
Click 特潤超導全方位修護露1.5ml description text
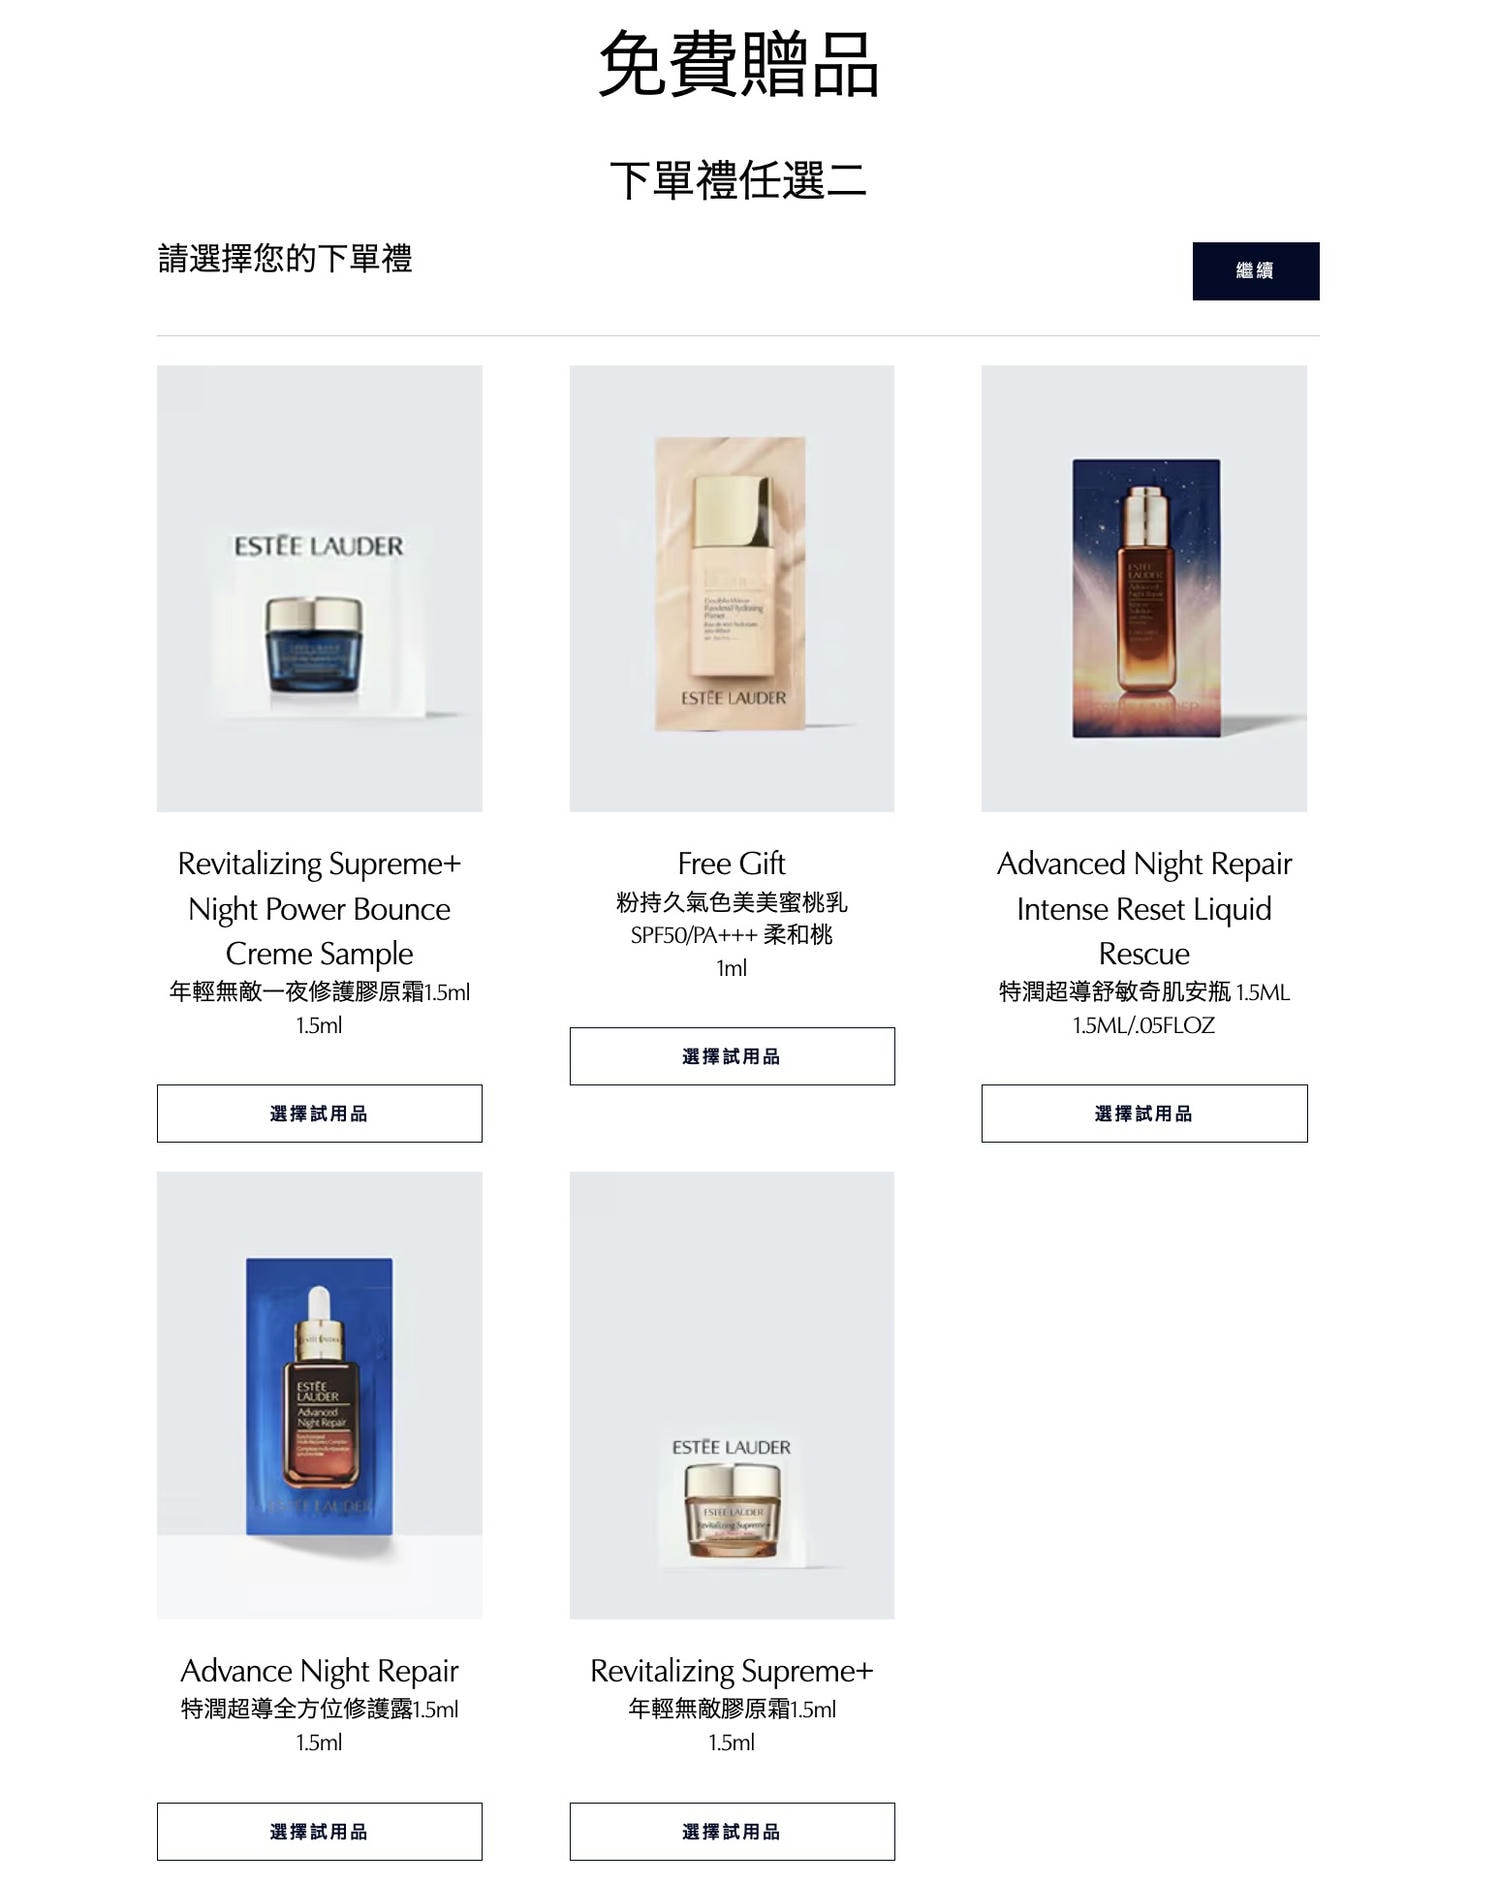coord(319,1709)
